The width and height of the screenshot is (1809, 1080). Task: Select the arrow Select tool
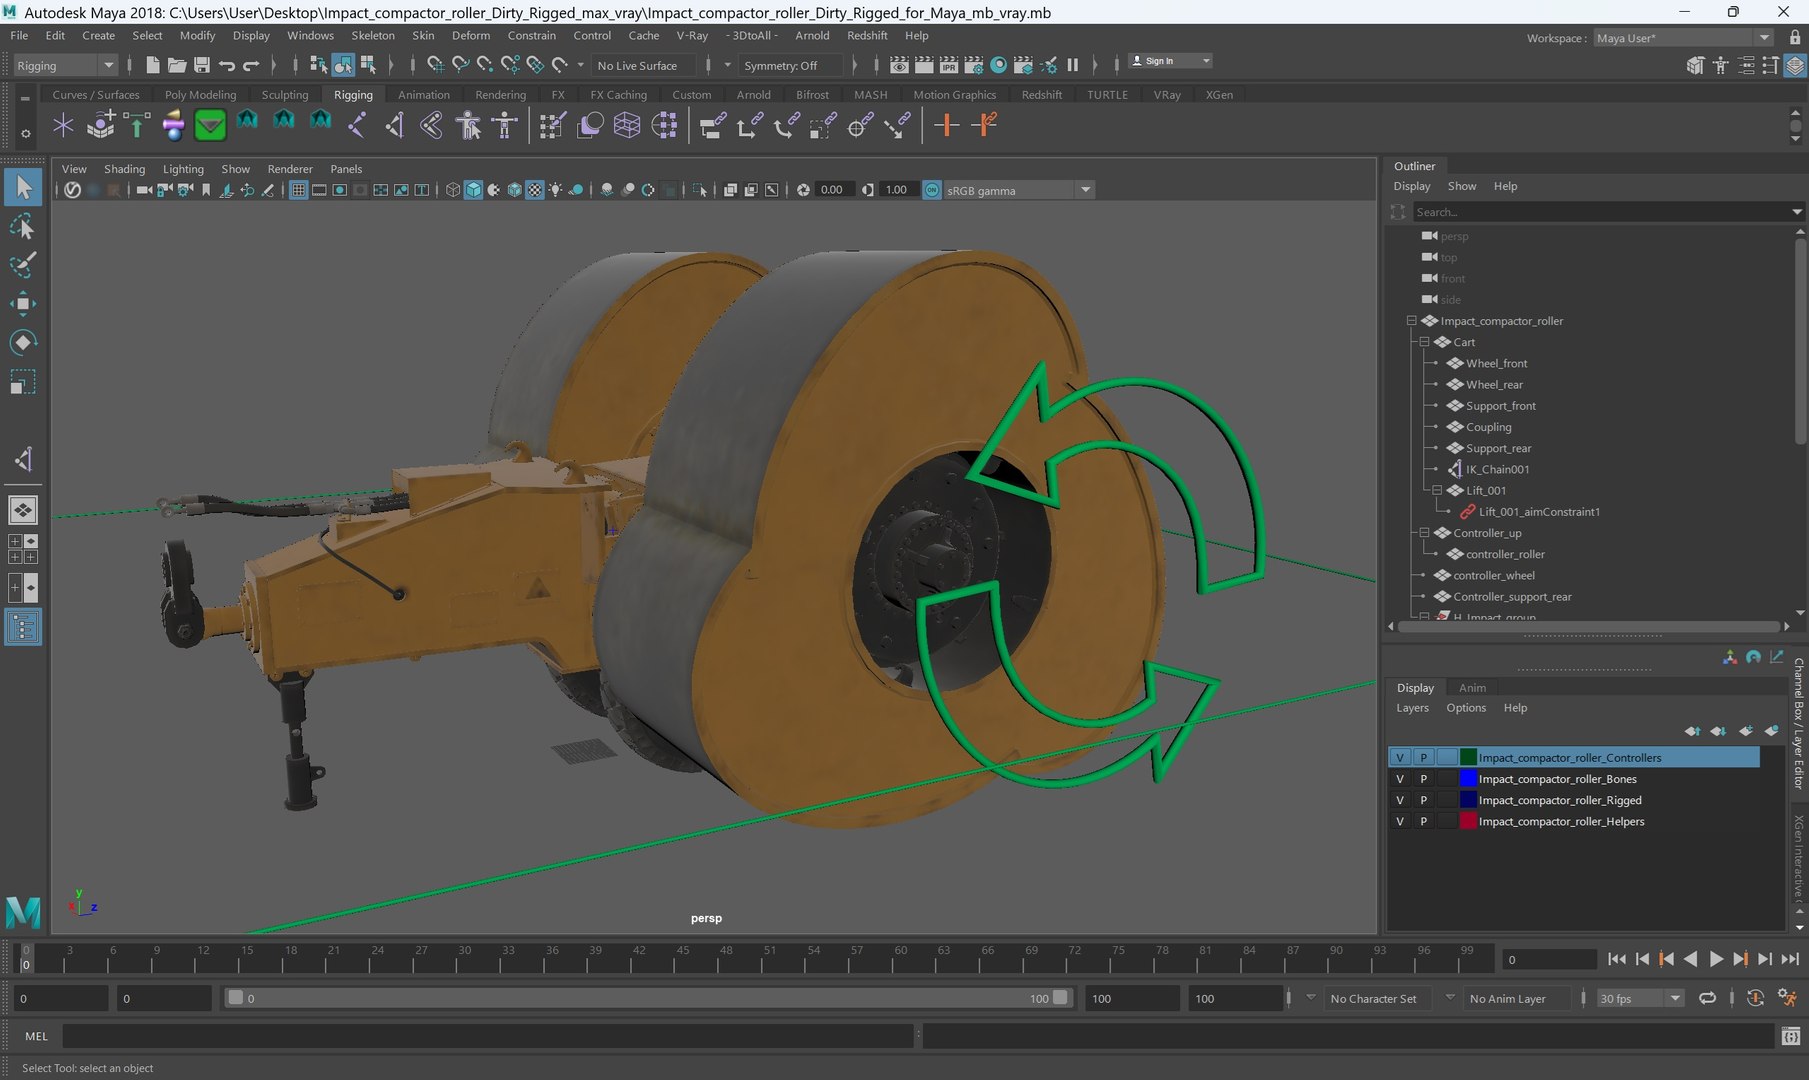click(23, 187)
